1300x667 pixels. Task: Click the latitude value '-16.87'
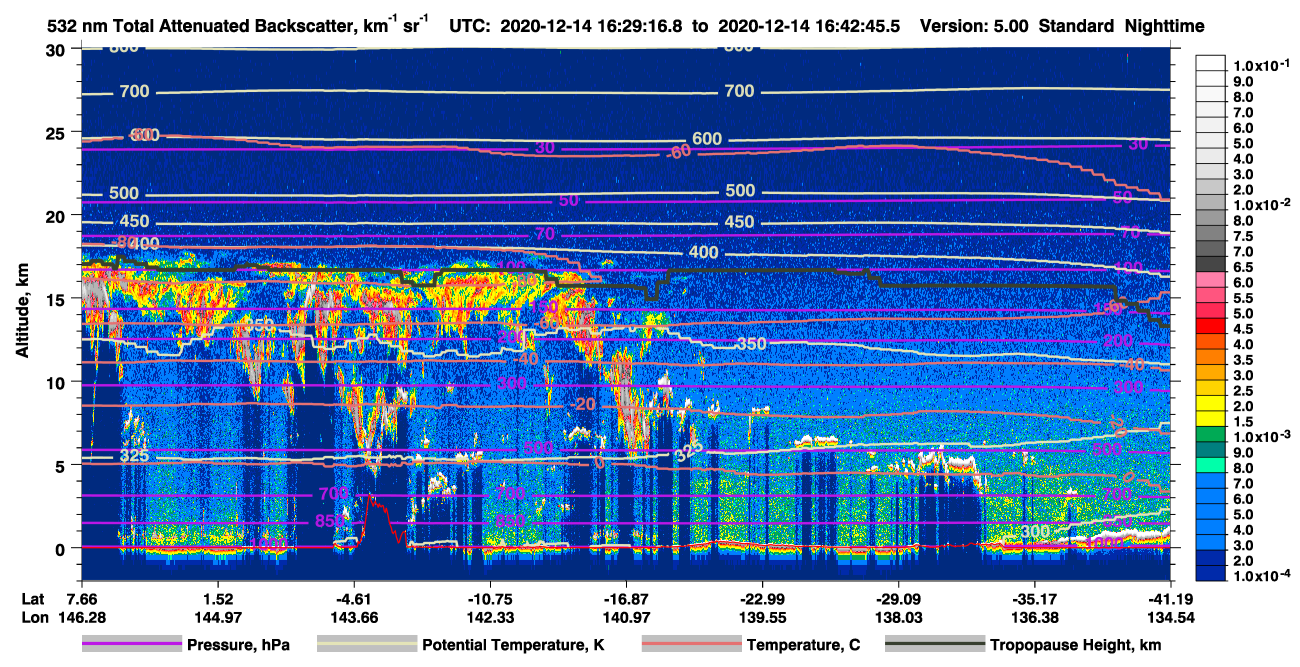(x=626, y=599)
